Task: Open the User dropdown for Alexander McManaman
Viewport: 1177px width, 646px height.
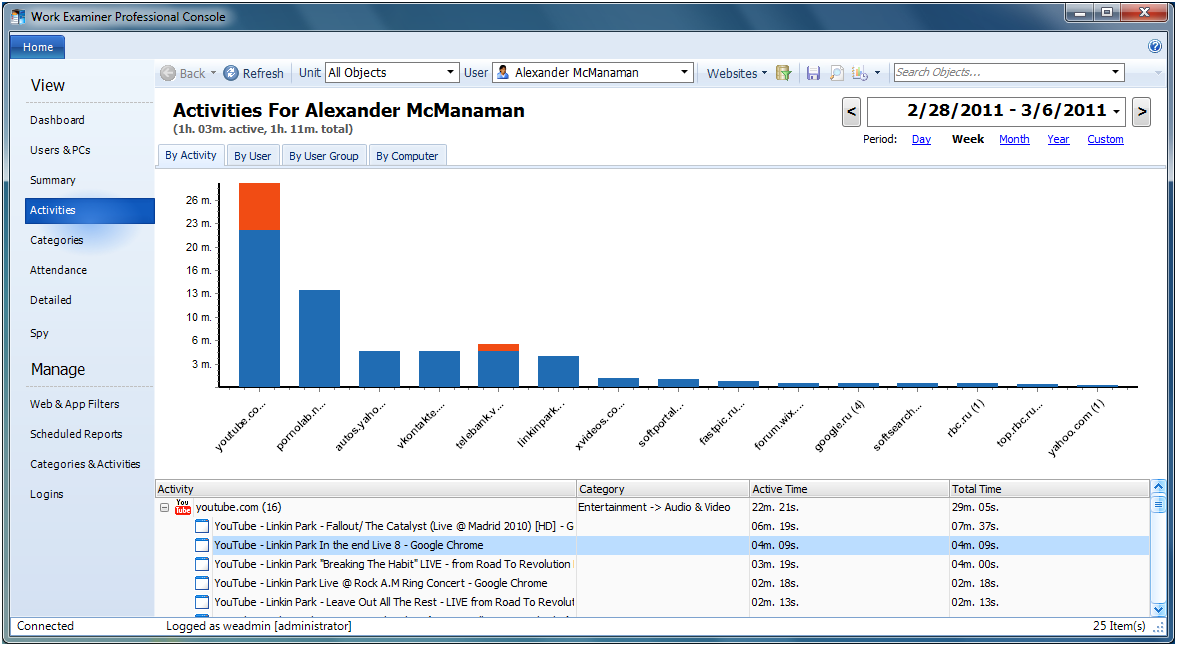Action: pyautogui.click(x=594, y=73)
